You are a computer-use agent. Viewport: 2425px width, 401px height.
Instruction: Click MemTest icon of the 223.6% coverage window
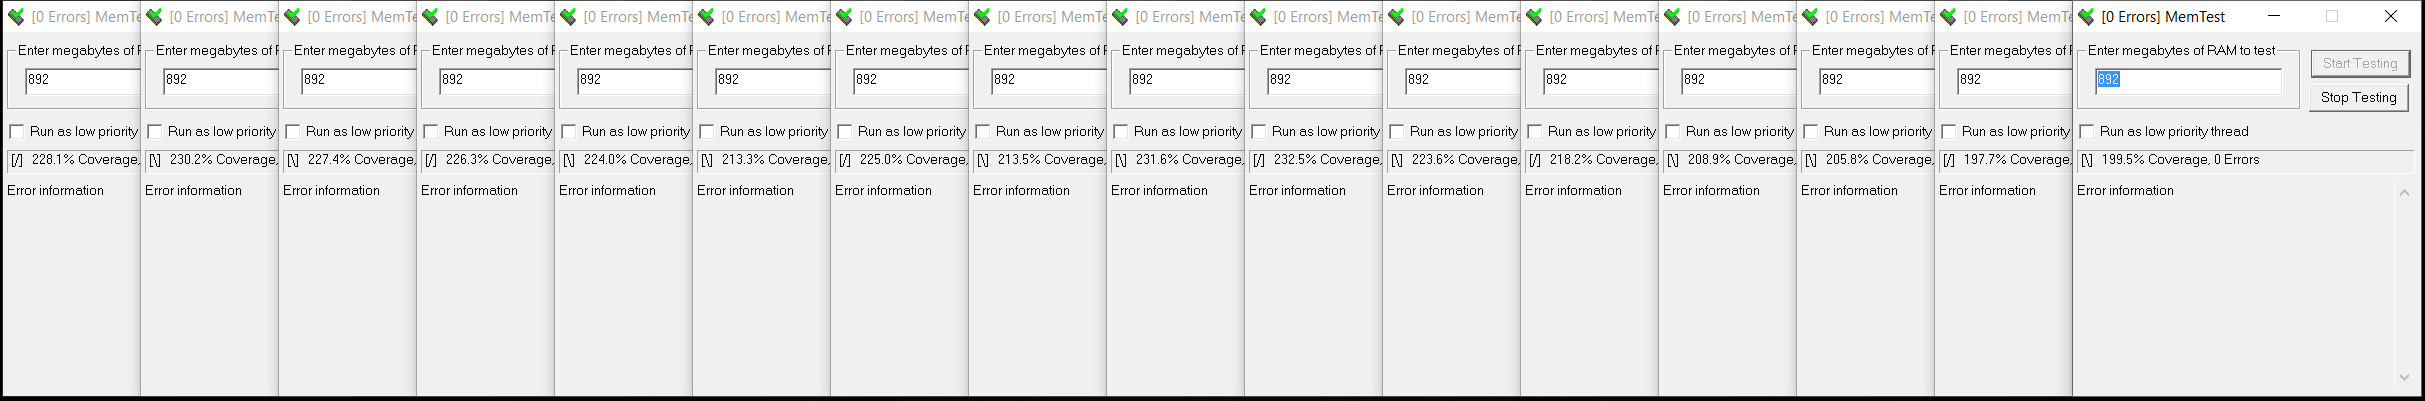pyautogui.click(x=1396, y=17)
